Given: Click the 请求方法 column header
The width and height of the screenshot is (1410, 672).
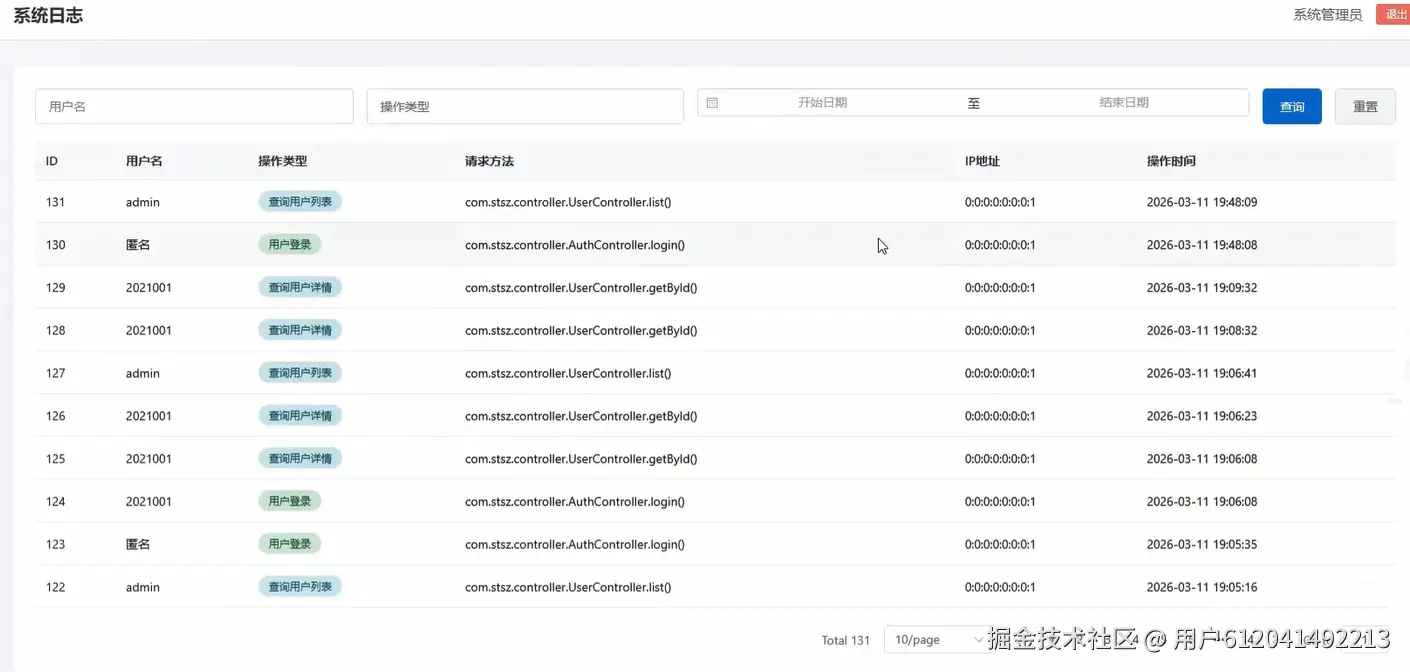Looking at the screenshot, I should (489, 161).
